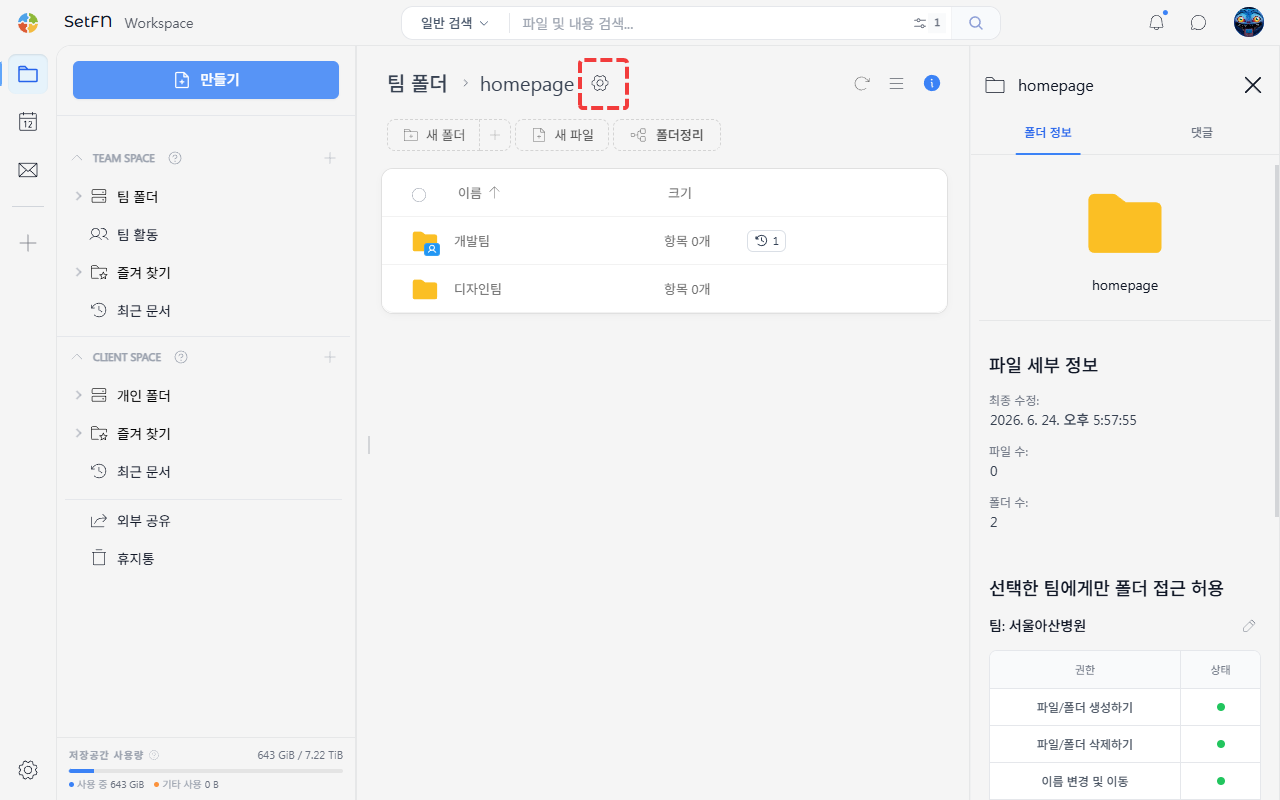The width and height of the screenshot is (1280, 800).
Task: Click green status dot for 파일/폴더 삭제하기
Action: [x=1220, y=744]
